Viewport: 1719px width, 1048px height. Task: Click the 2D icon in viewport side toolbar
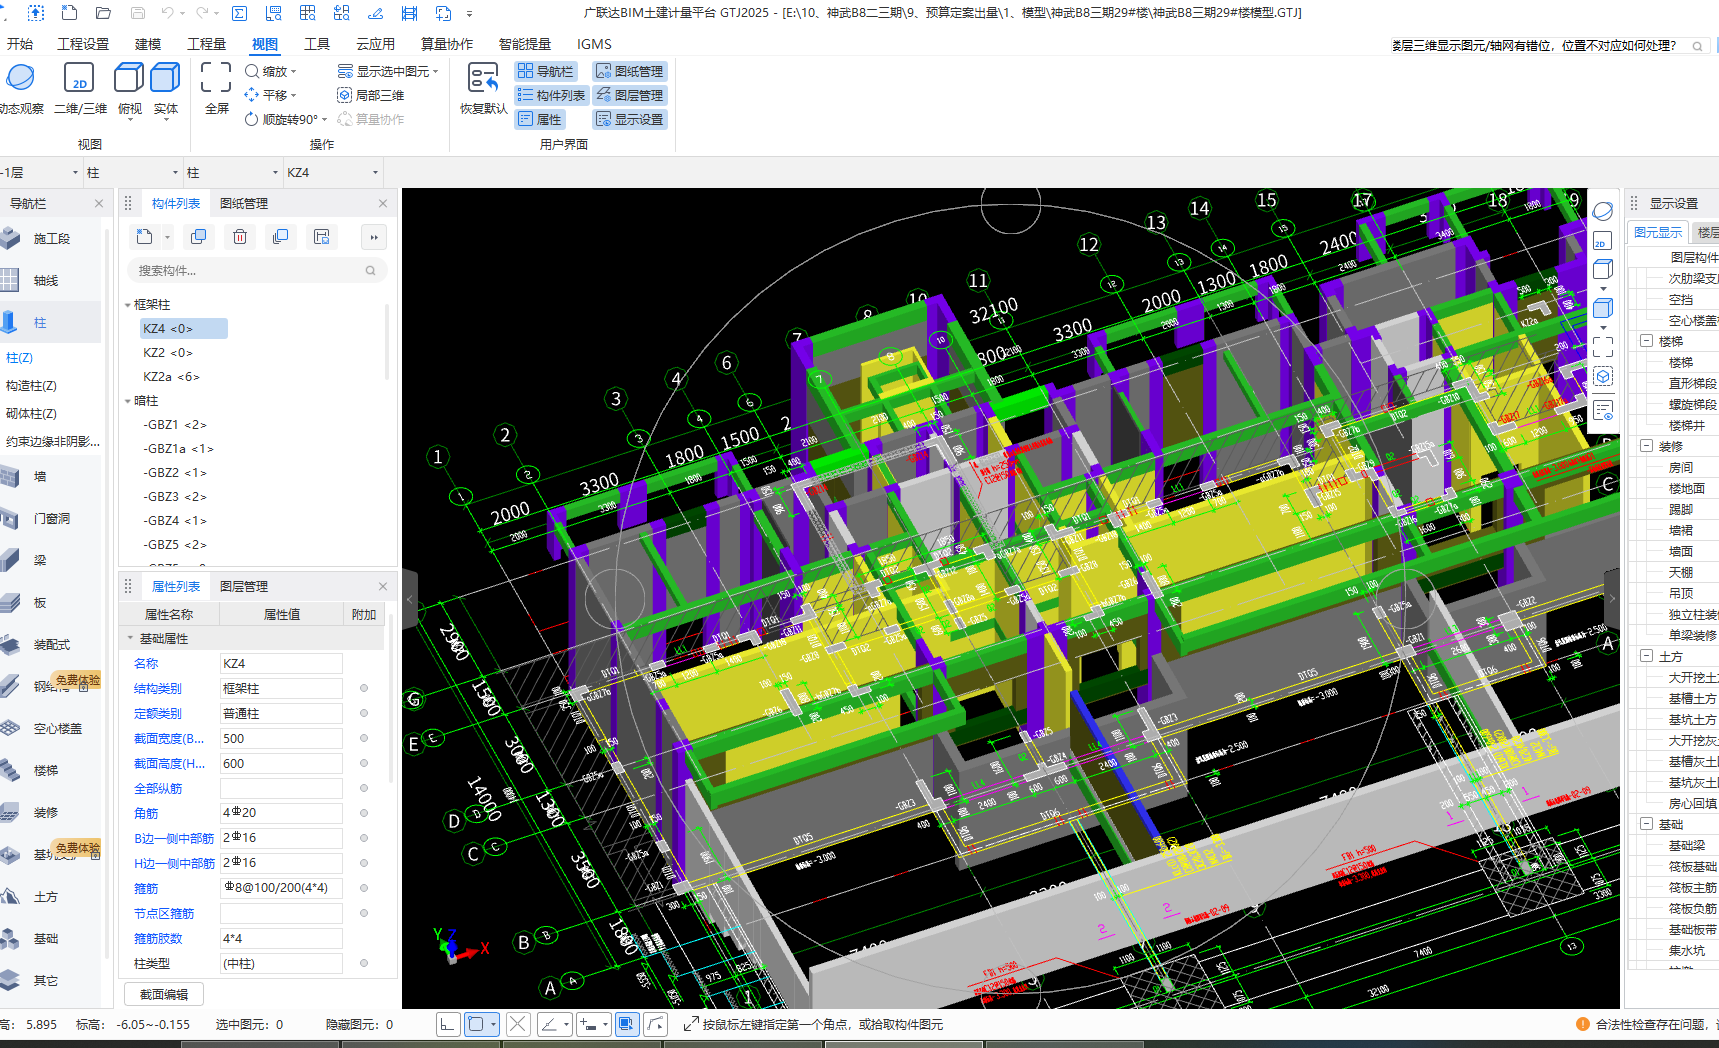pyautogui.click(x=1602, y=241)
